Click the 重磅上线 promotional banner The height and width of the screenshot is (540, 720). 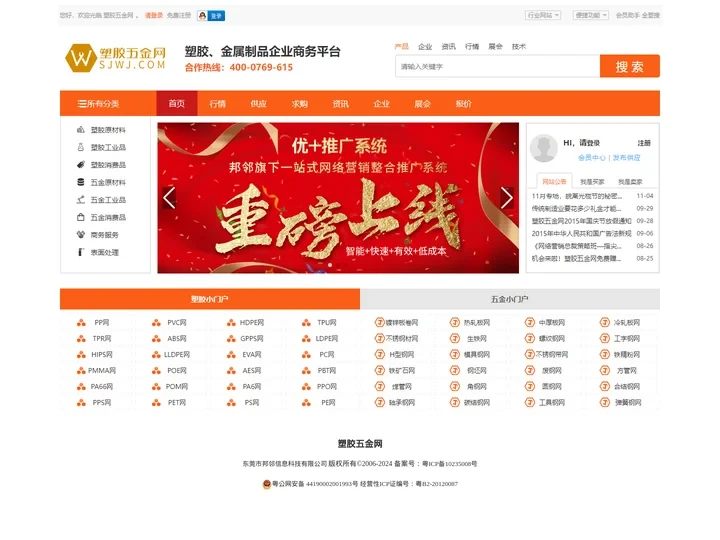point(338,198)
